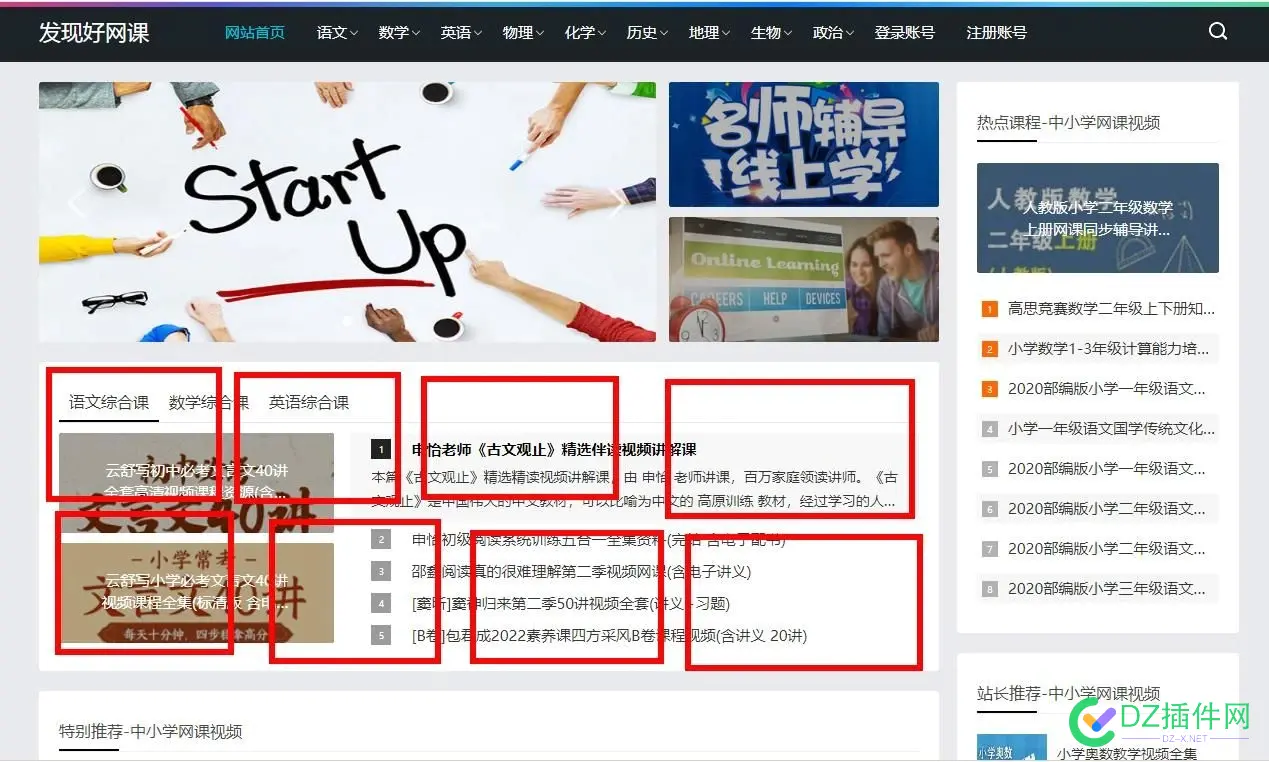The width and height of the screenshot is (1269, 762).
Task: Switch to the 英语综合课 tab
Action: tap(309, 402)
